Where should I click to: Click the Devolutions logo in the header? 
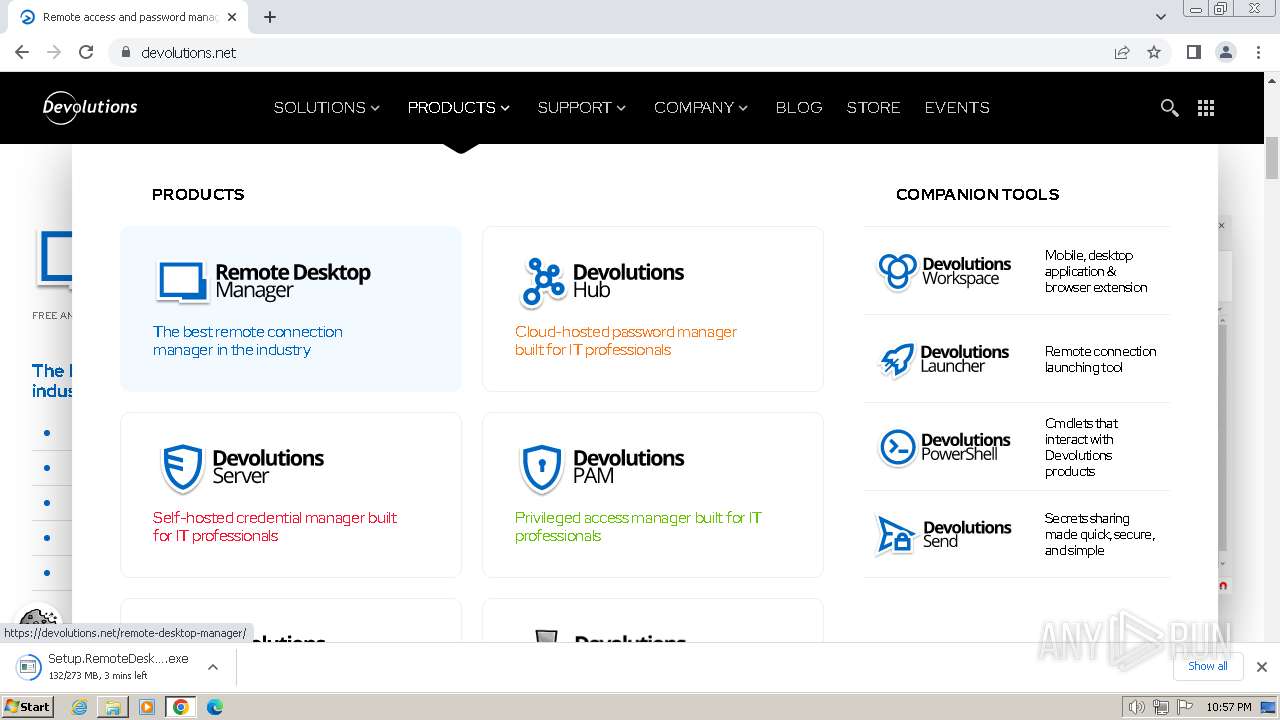90,107
